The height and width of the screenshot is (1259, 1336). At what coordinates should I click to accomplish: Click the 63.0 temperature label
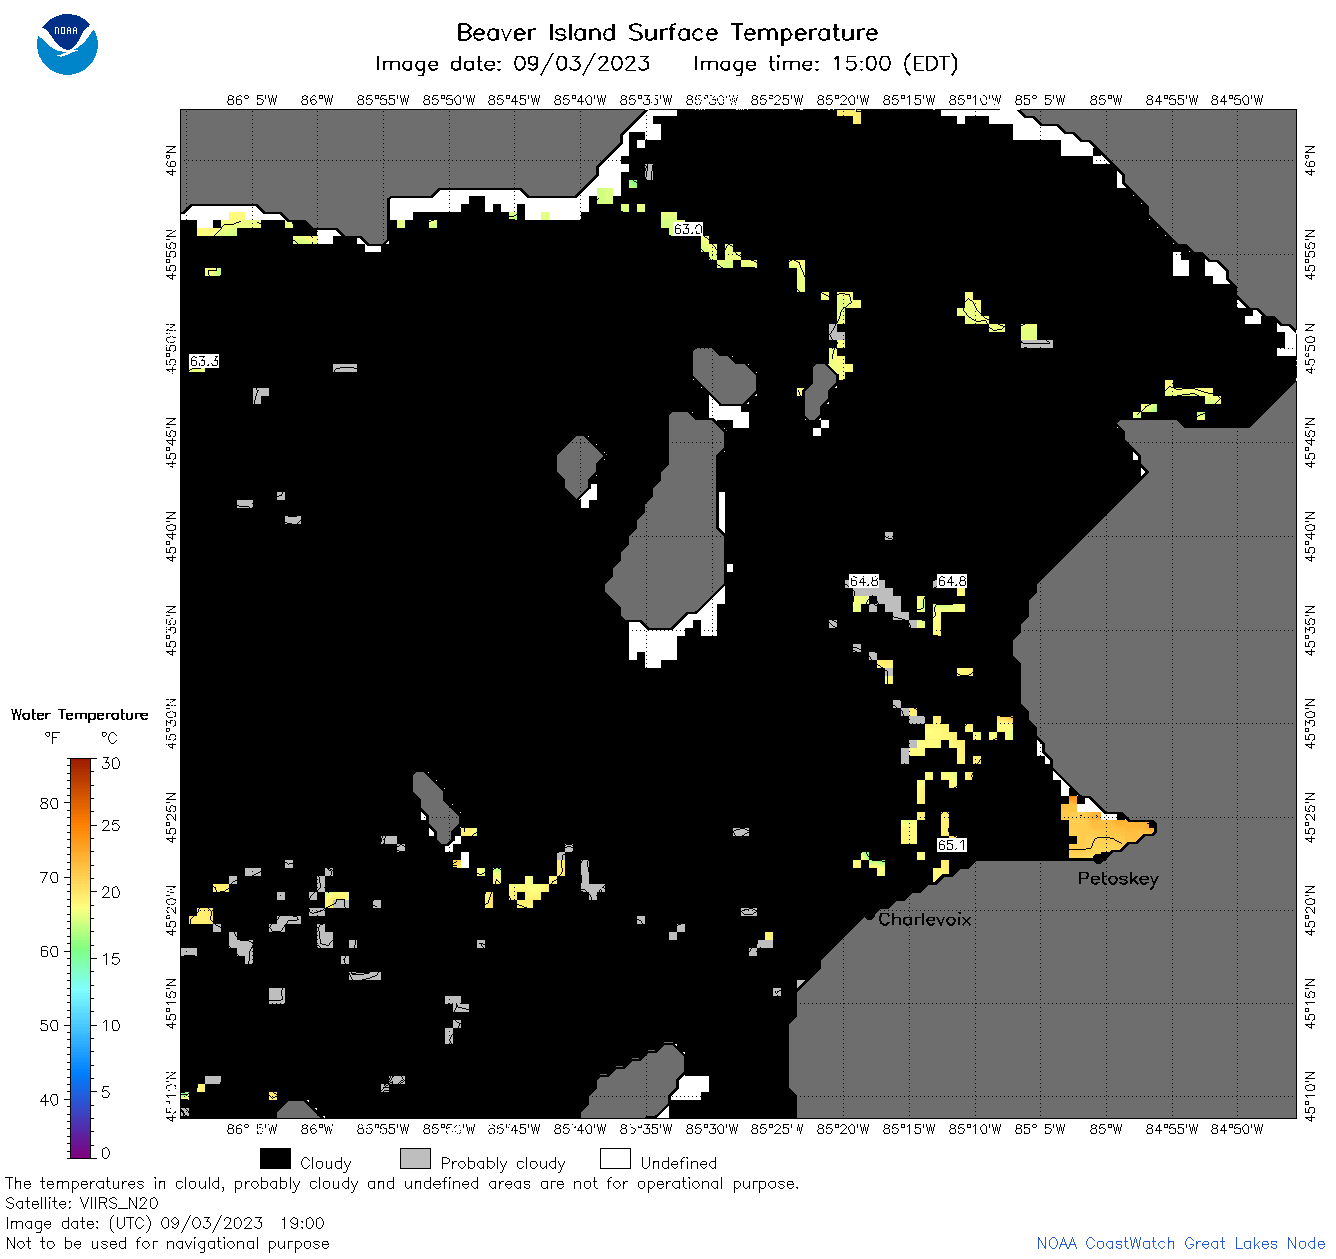(687, 229)
